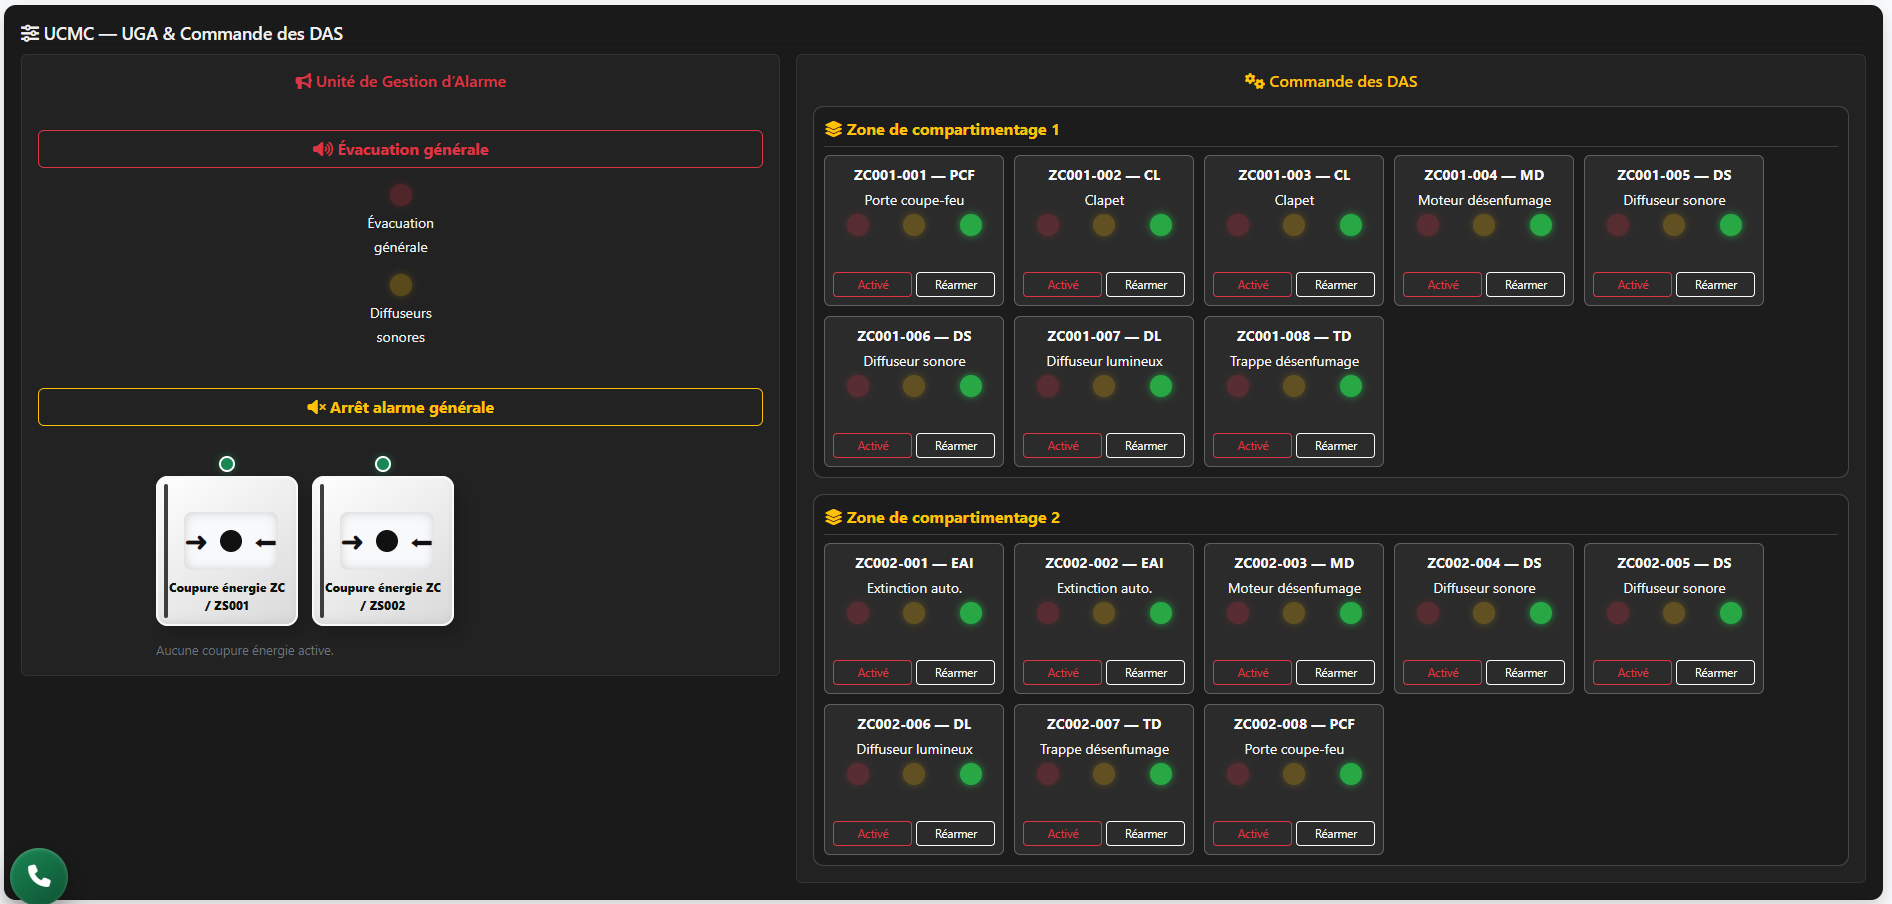Activate ZC002-008 Porte coupe-feu
The height and width of the screenshot is (904, 1892).
(1253, 834)
